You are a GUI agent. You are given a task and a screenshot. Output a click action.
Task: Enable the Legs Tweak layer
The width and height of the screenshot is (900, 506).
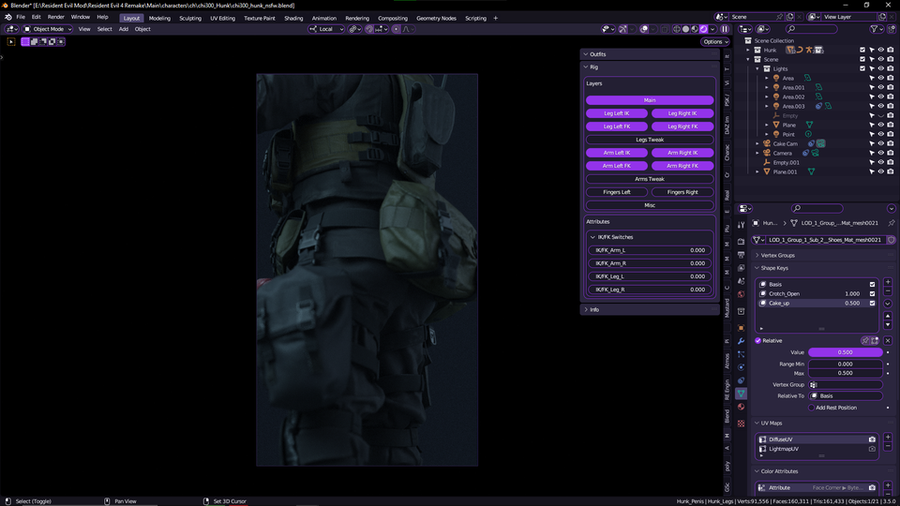[x=649, y=139]
